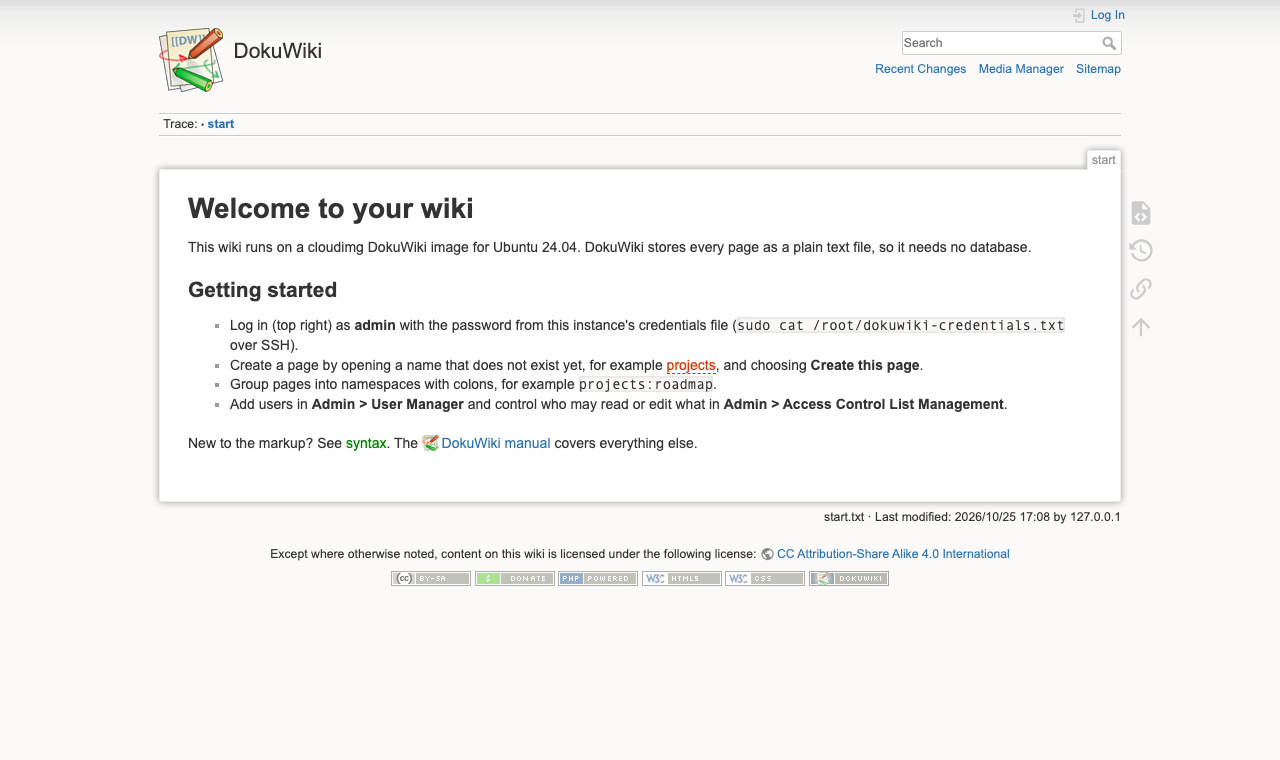Viewport: 1280px width, 760px height.
Task: Click the login icon beside Log In
Action: (x=1079, y=15)
